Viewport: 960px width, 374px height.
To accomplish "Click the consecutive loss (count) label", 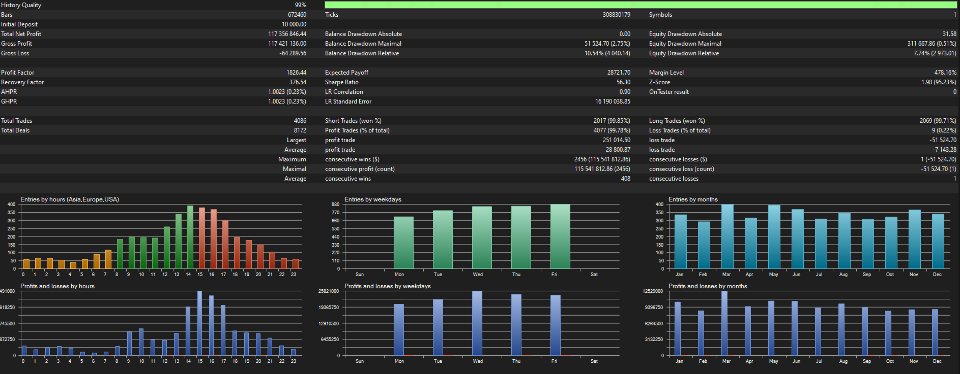I will click(x=680, y=169).
